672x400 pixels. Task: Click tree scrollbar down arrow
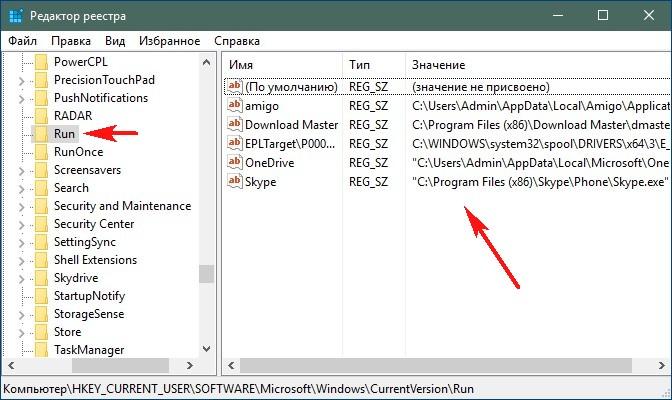(206, 349)
